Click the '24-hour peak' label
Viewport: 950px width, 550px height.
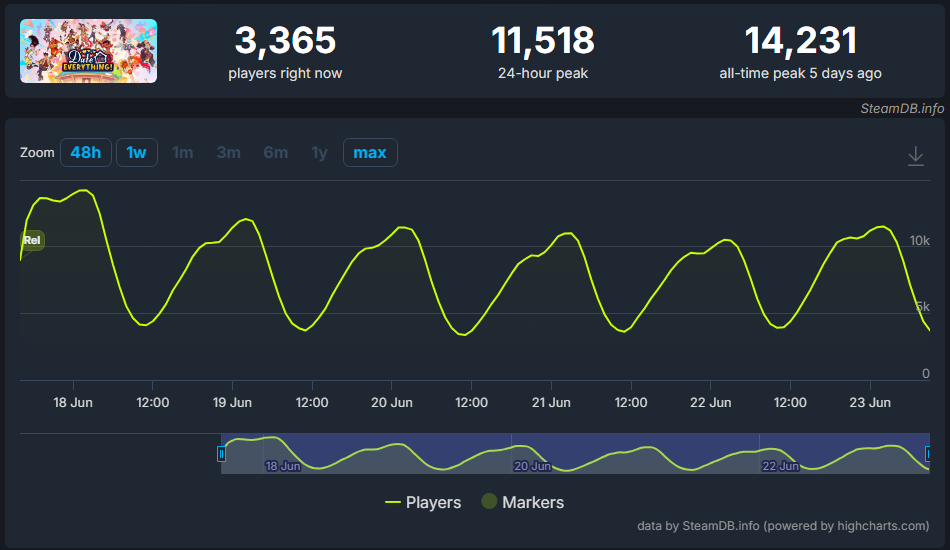pos(543,73)
